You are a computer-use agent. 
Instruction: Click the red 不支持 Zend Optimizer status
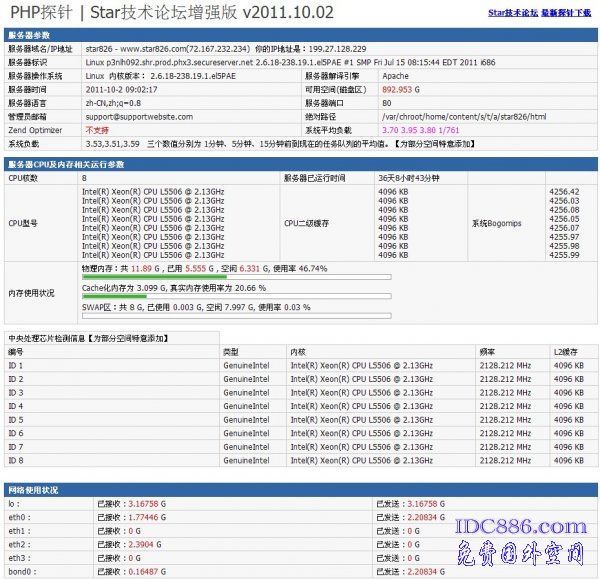coord(97,130)
